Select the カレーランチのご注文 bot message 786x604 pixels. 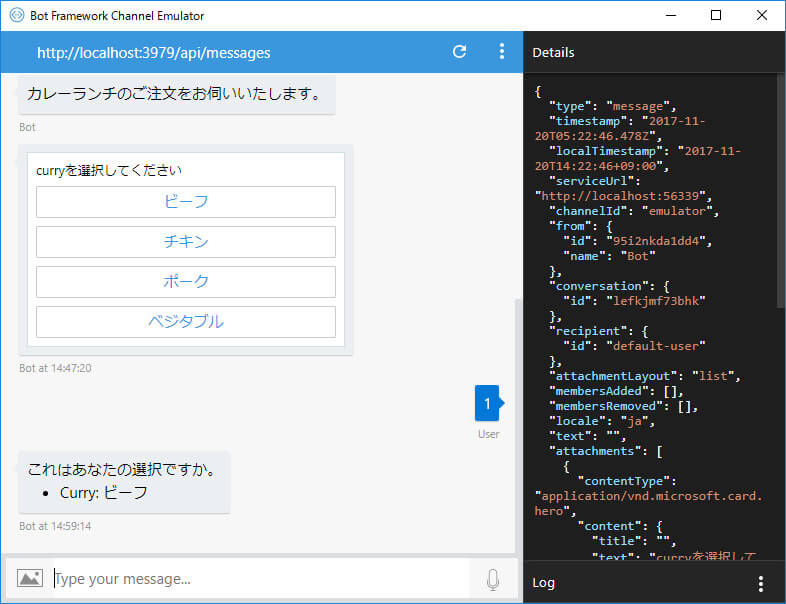[x=176, y=94]
